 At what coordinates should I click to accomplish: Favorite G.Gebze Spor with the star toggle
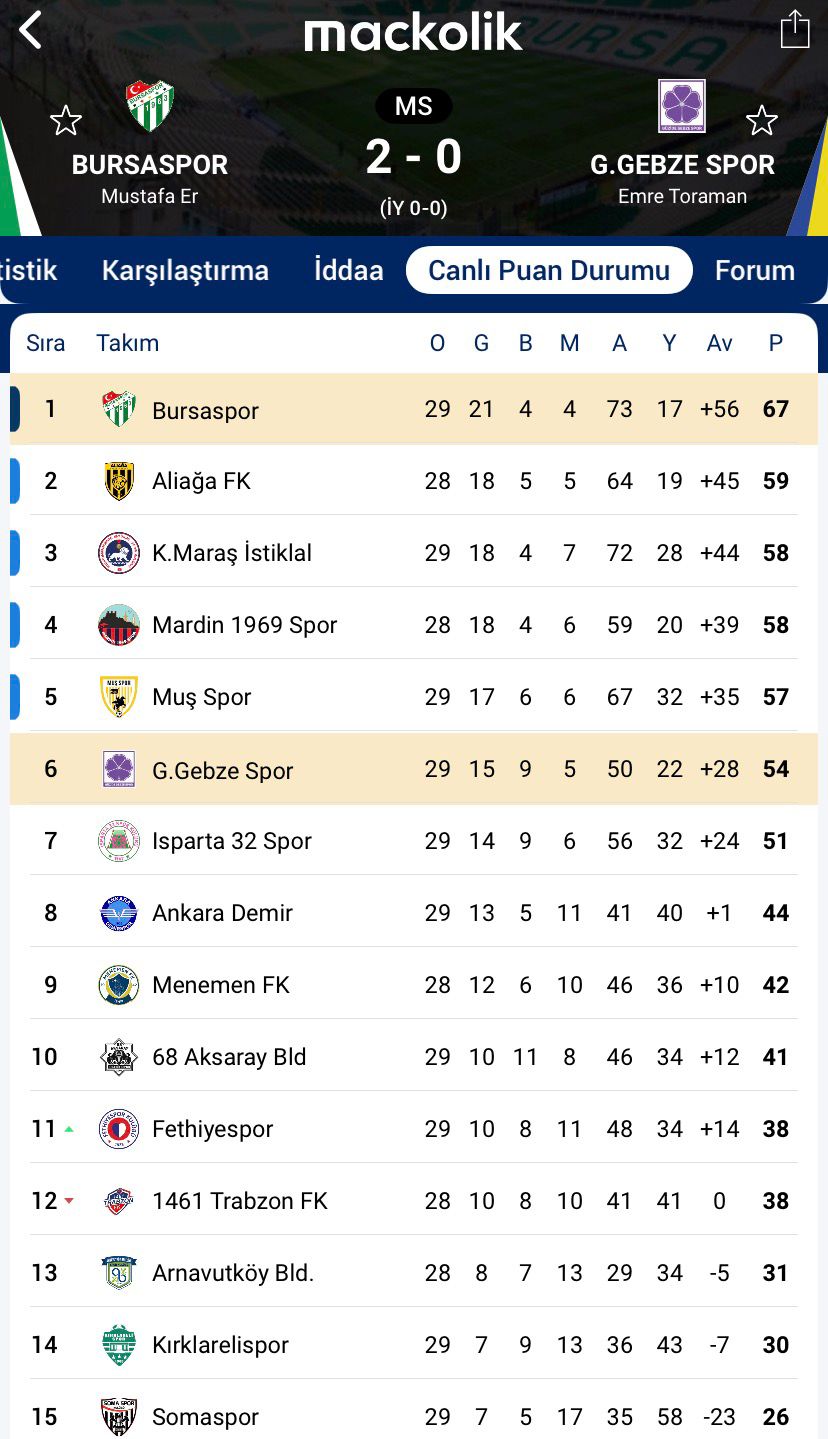pyautogui.click(x=762, y=121)
